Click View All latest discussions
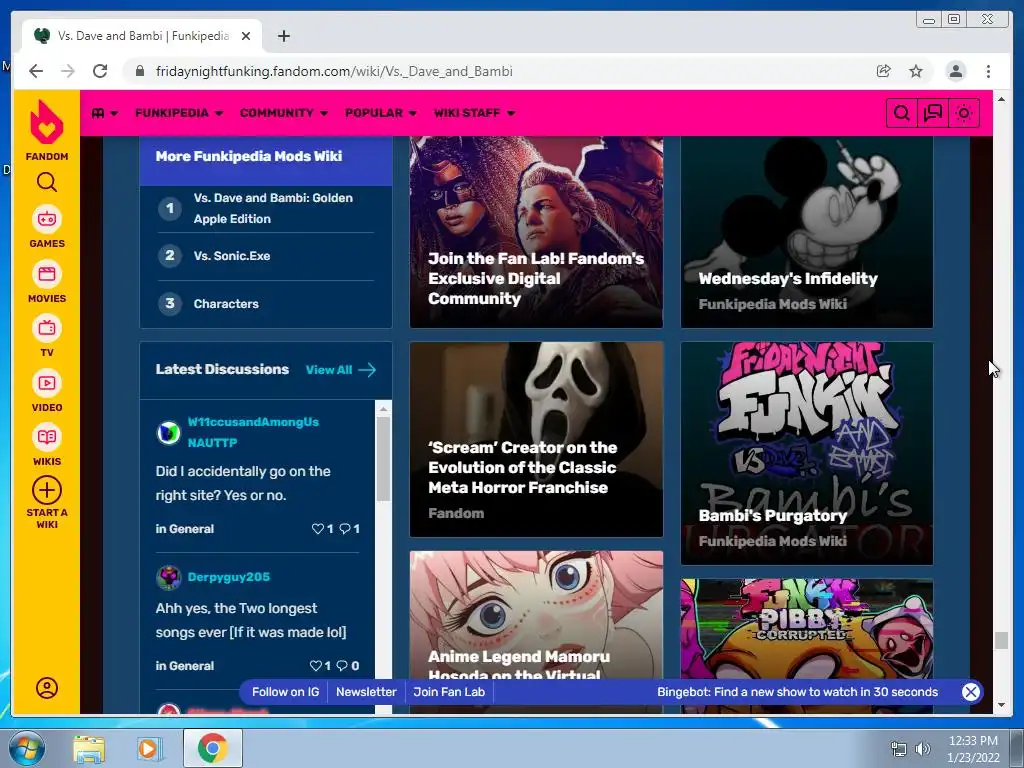The image size is (1024, 768). point(340,370)
